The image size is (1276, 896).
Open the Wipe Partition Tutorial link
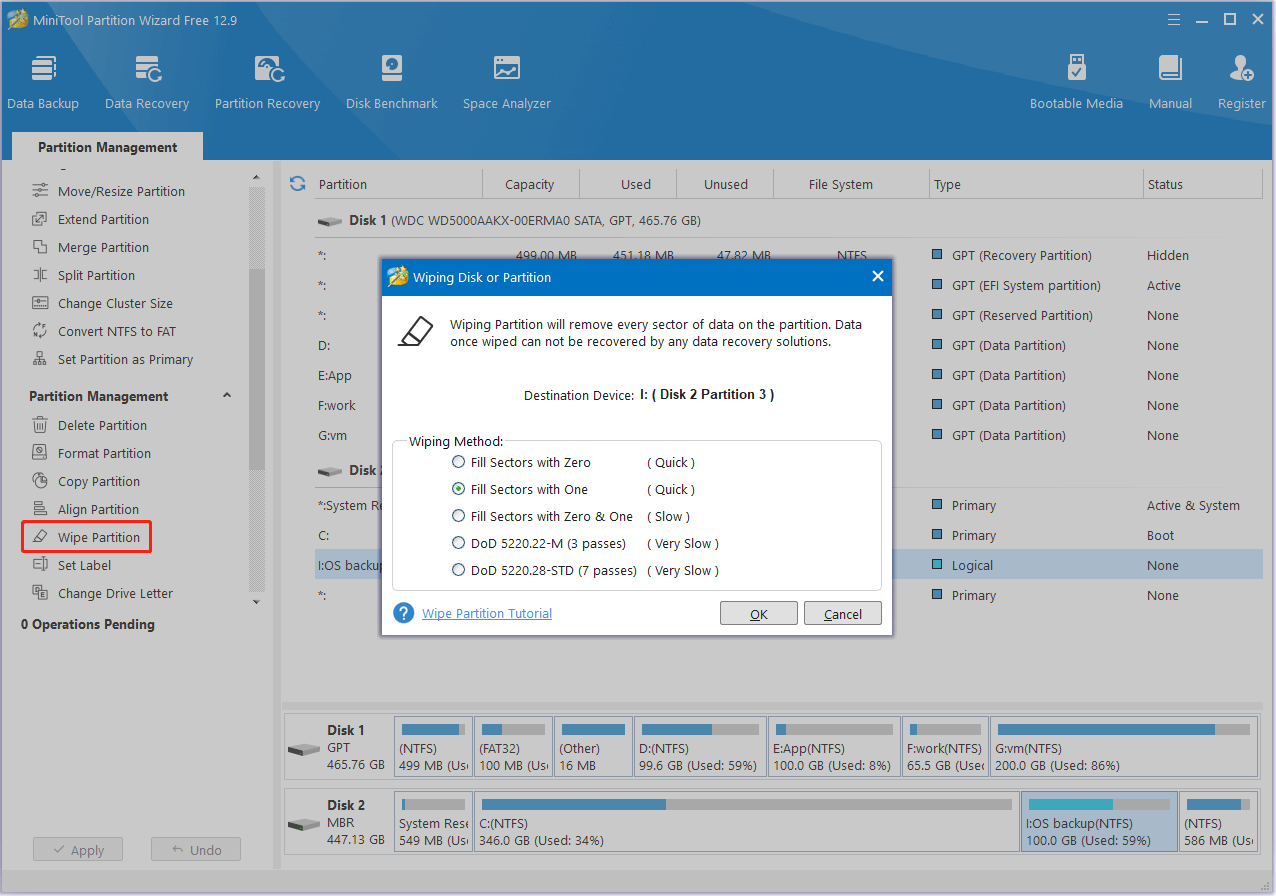(x=487, y=614)
